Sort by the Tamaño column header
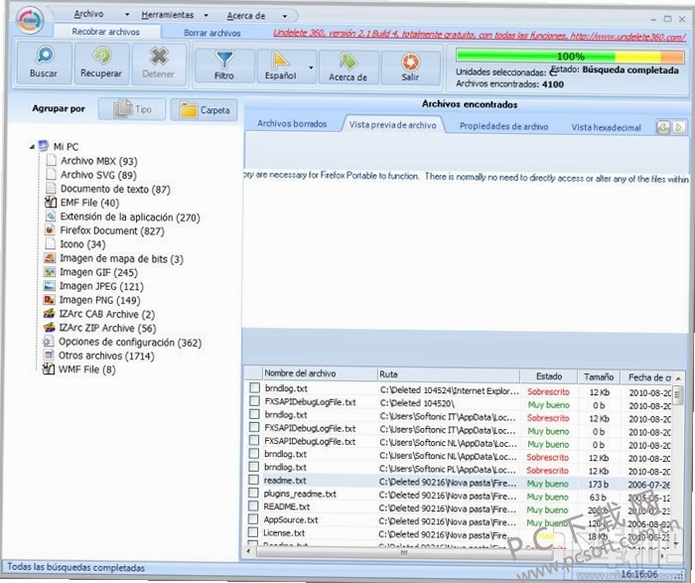695x583 pixels. 599,377
